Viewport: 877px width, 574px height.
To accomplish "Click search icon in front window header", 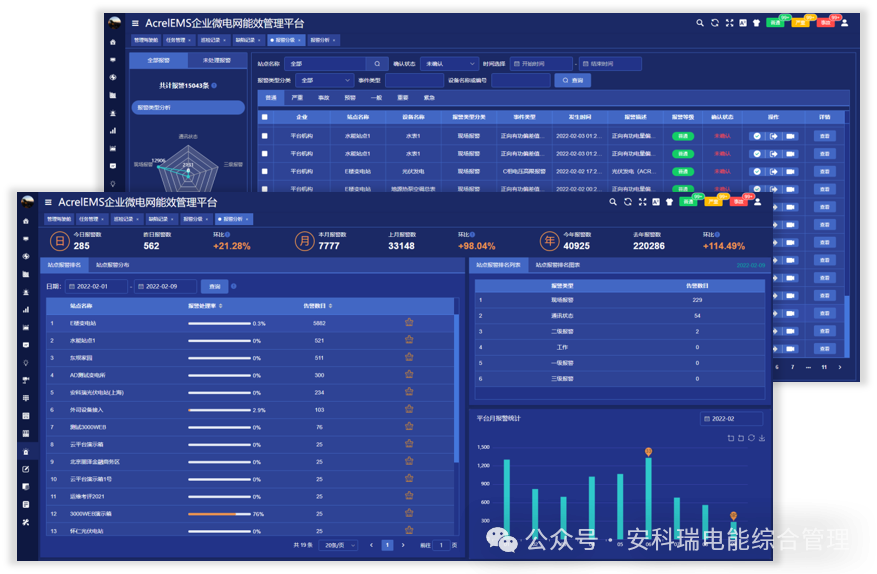I will coord(613,202).
